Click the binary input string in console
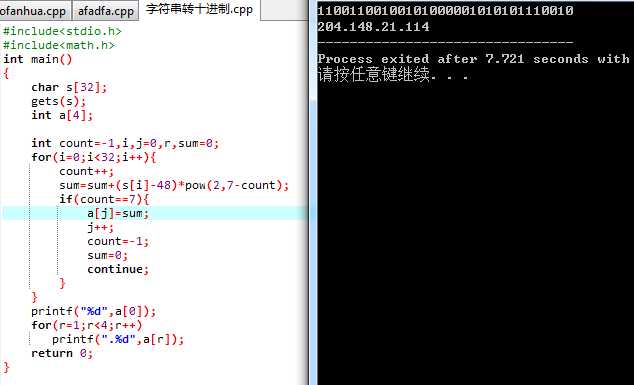 tap(445, 11)
